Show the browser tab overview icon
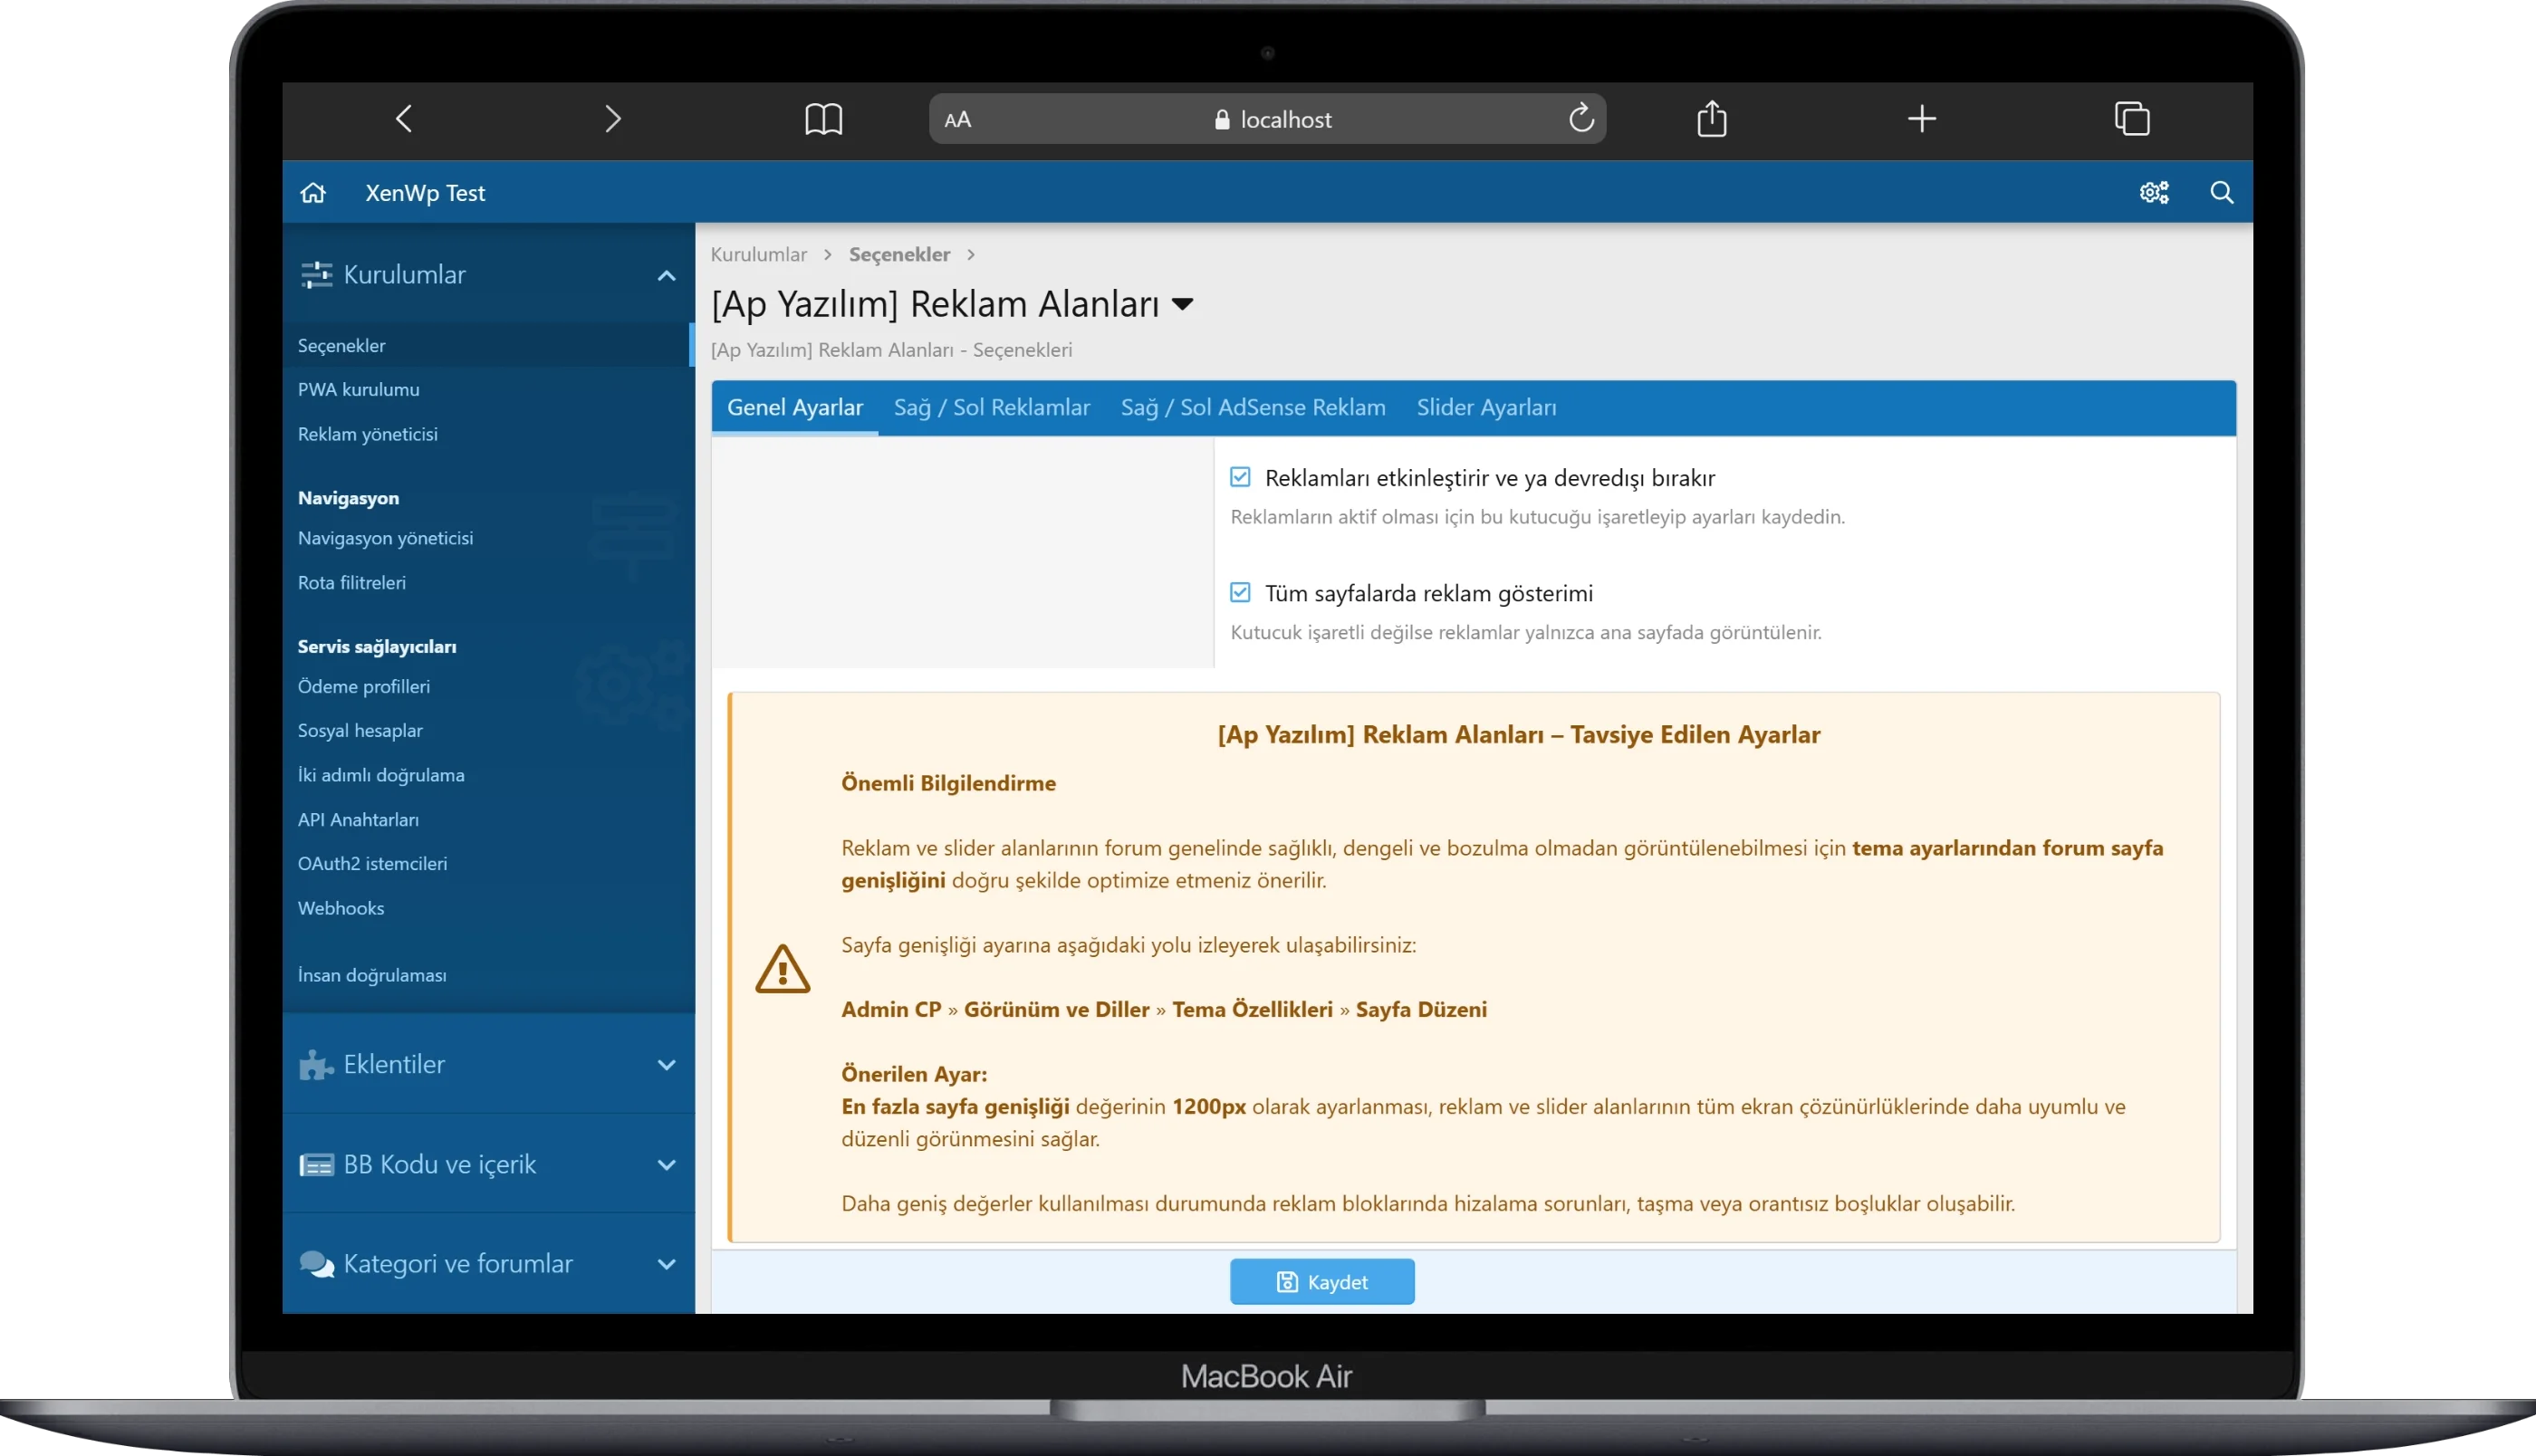The image size is (2536, 1456). pos(2131,119)
